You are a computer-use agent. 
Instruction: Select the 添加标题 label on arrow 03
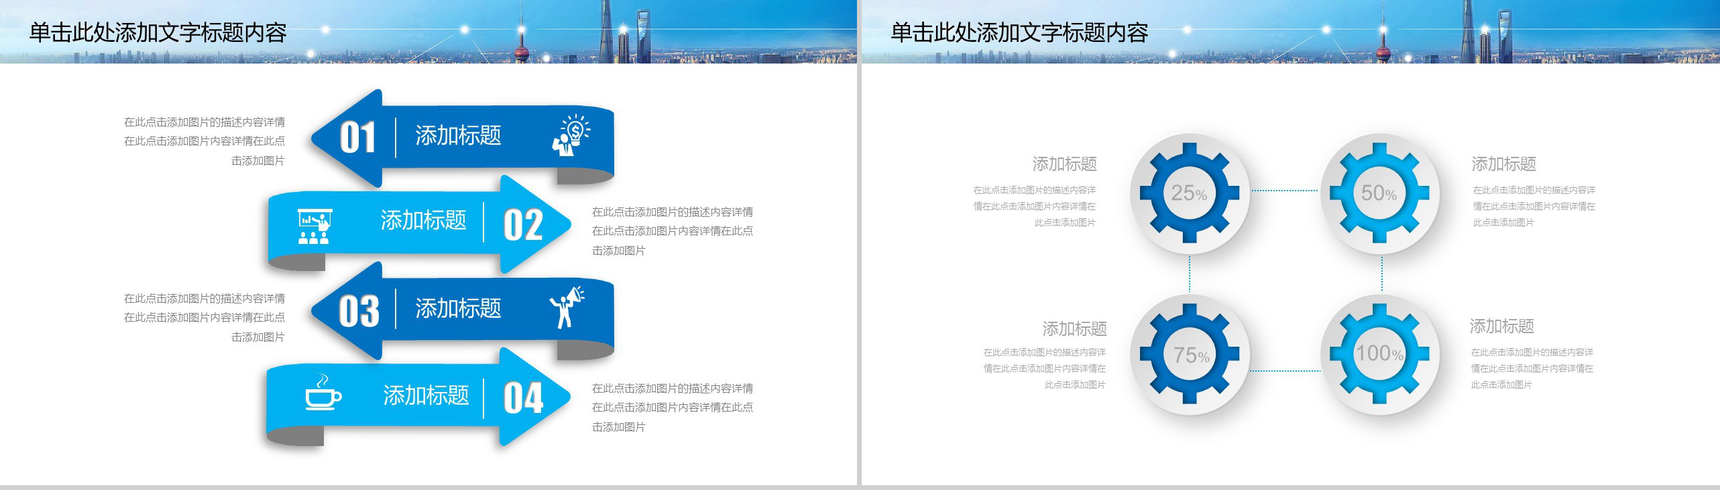tap(458, 309)
